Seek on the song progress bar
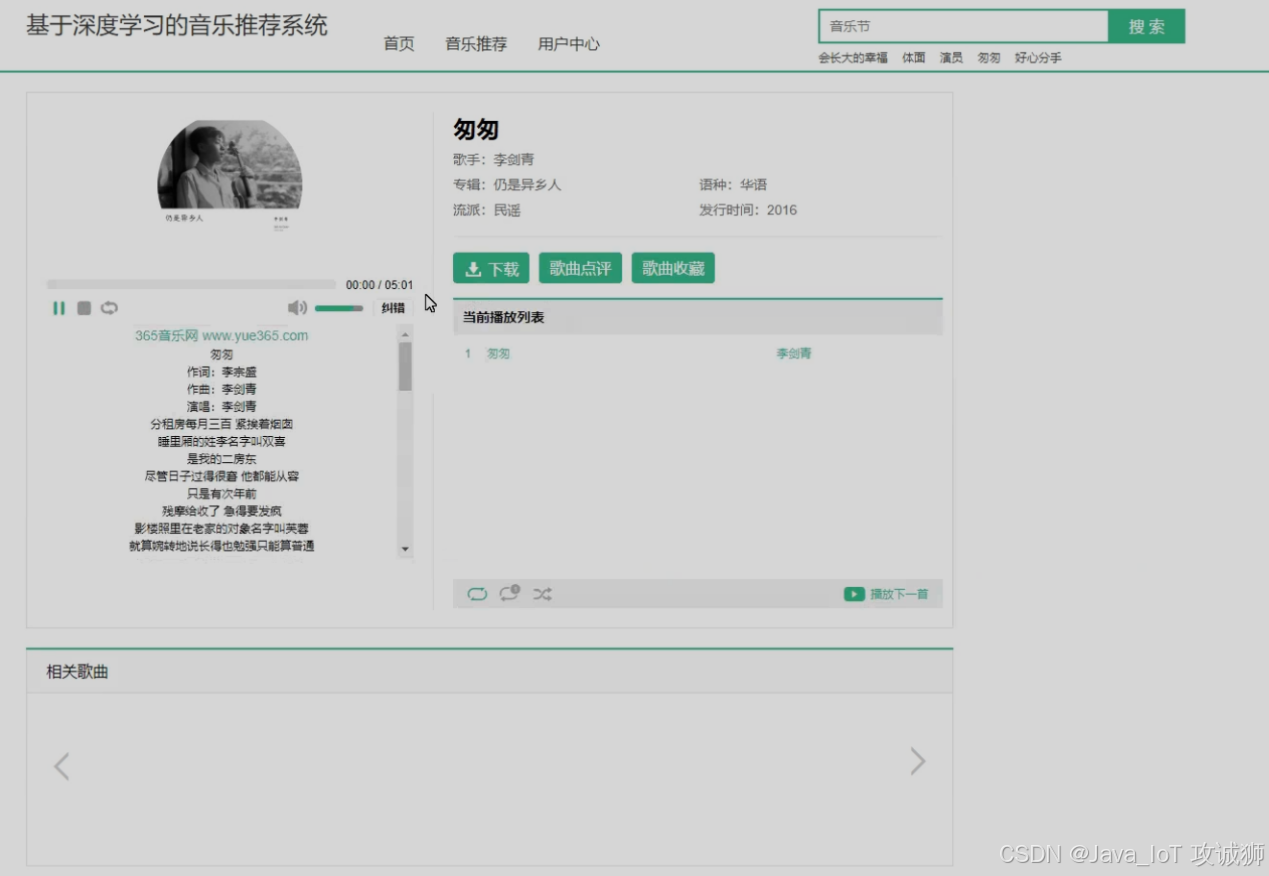The width and height of the screenshot is (1269, 876). pyautogui.click(x=191, y=284)
